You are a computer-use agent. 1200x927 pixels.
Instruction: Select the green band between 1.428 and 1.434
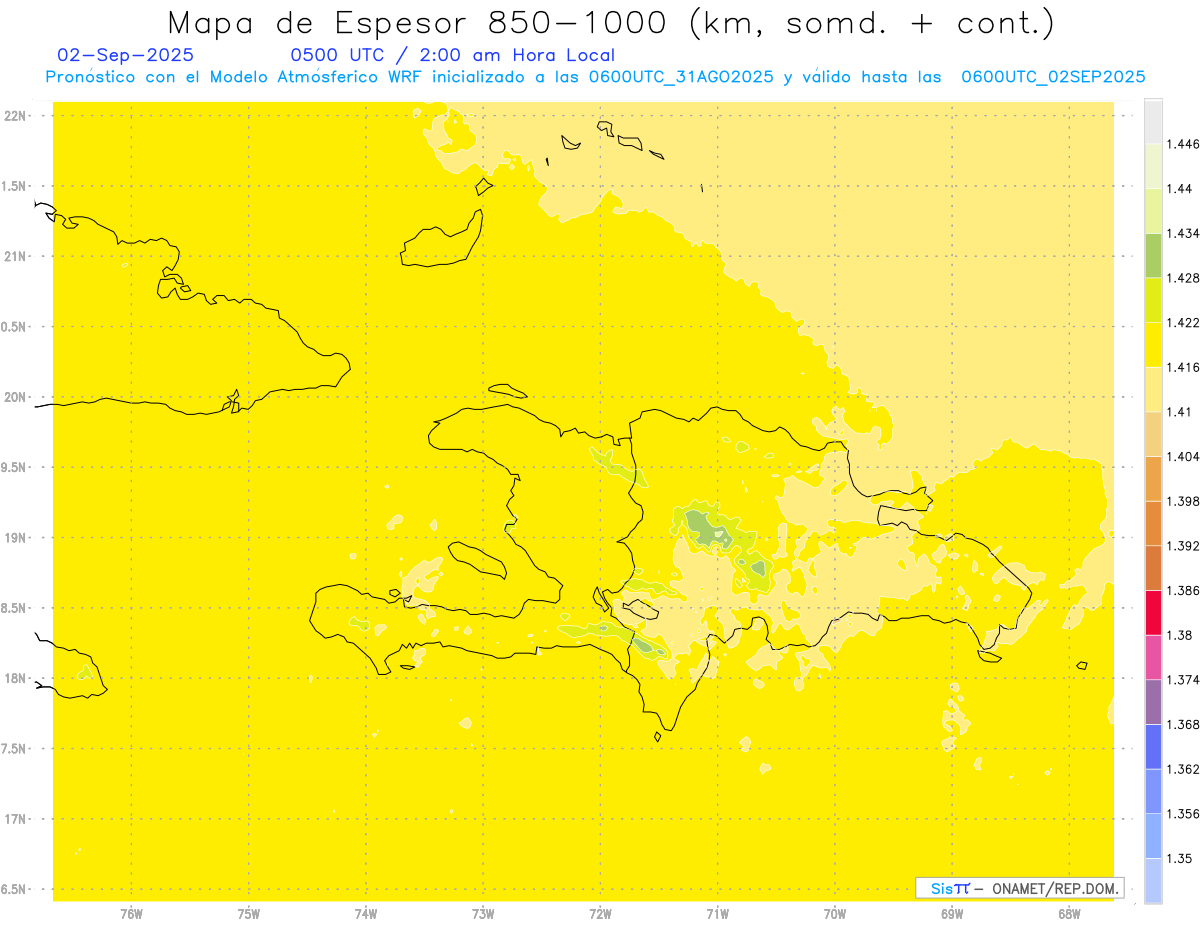pyautogui.click(x=1153, y=255)
